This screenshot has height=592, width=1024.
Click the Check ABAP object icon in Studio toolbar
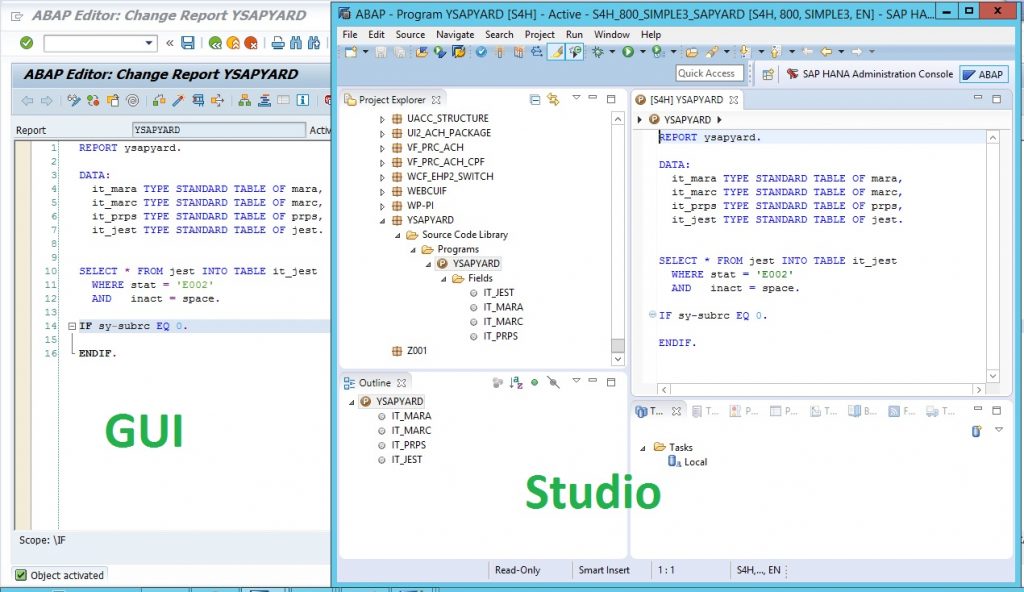coord(481,52)
